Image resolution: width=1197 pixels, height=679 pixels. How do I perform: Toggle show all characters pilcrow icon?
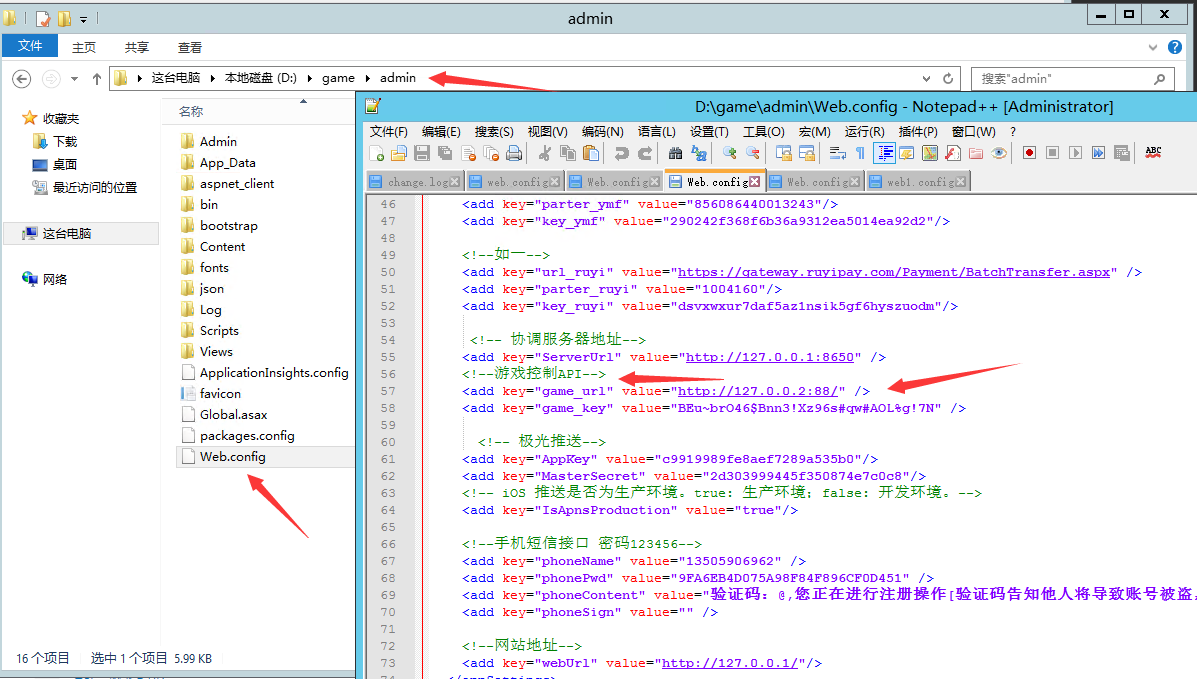860,153
